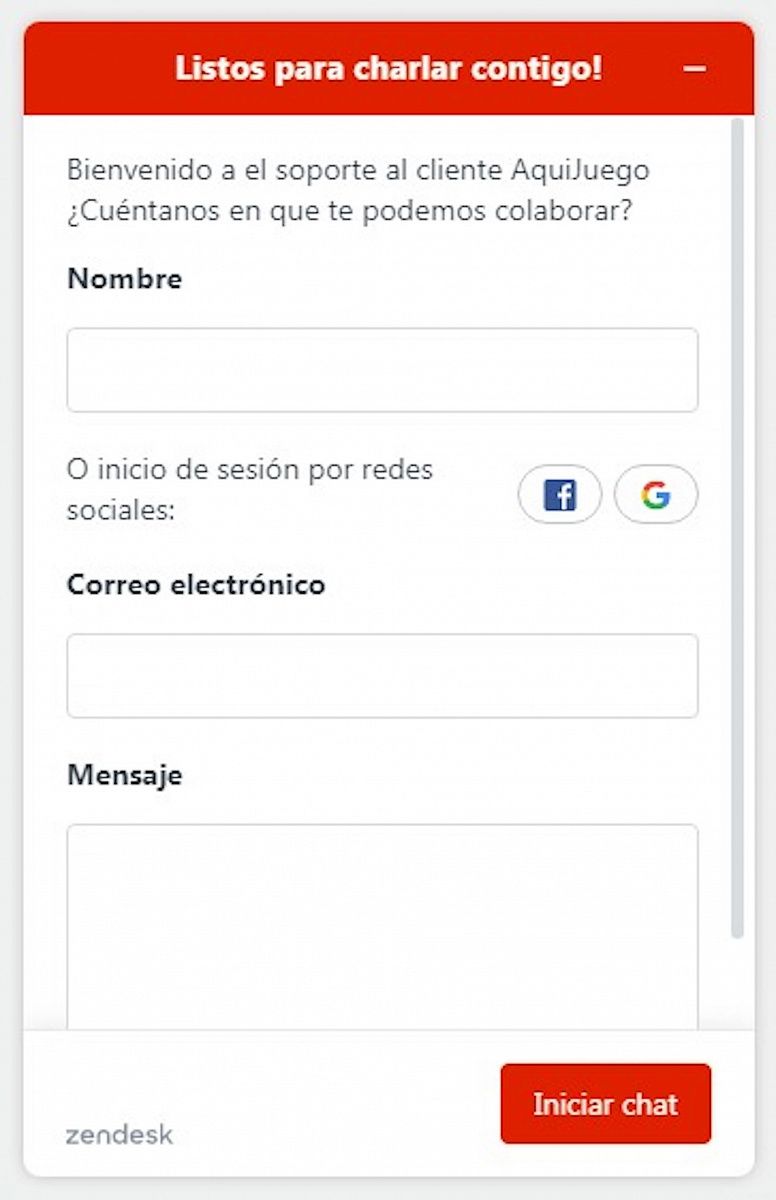This screenshot has height=1200, width=776.
Task: Minimize the chat widget with the dash icon
Action: [x=695, y=69]
